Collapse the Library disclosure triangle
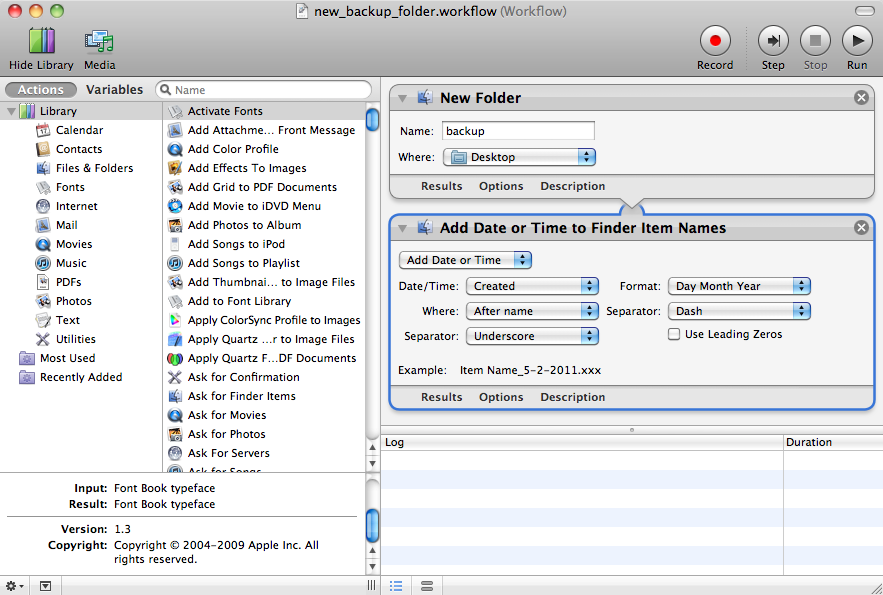 tap(11, 111)
